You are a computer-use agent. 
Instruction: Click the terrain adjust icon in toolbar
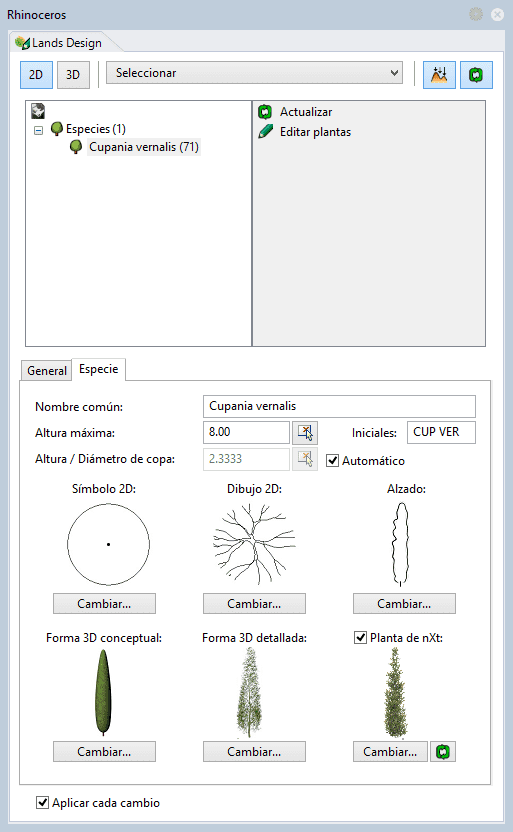439,74
